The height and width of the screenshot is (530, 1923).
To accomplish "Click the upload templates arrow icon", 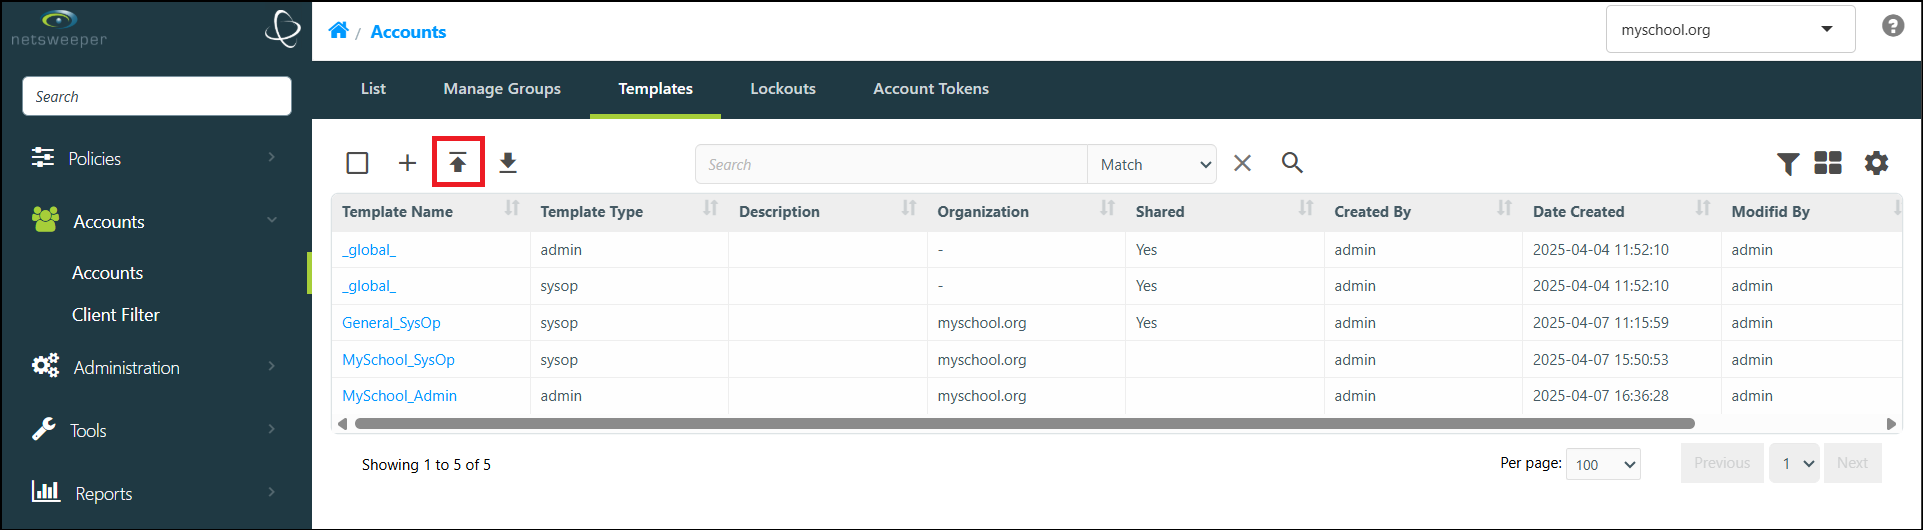I will tap(458, 163).
